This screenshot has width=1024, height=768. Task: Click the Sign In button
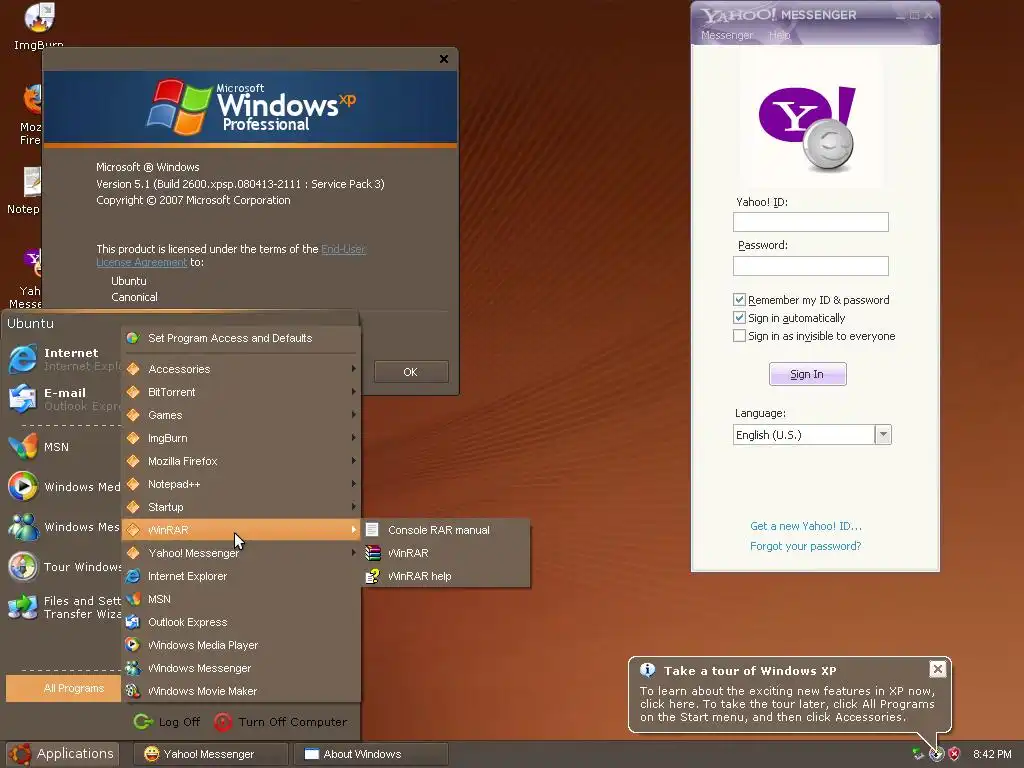tap(807, 374)
